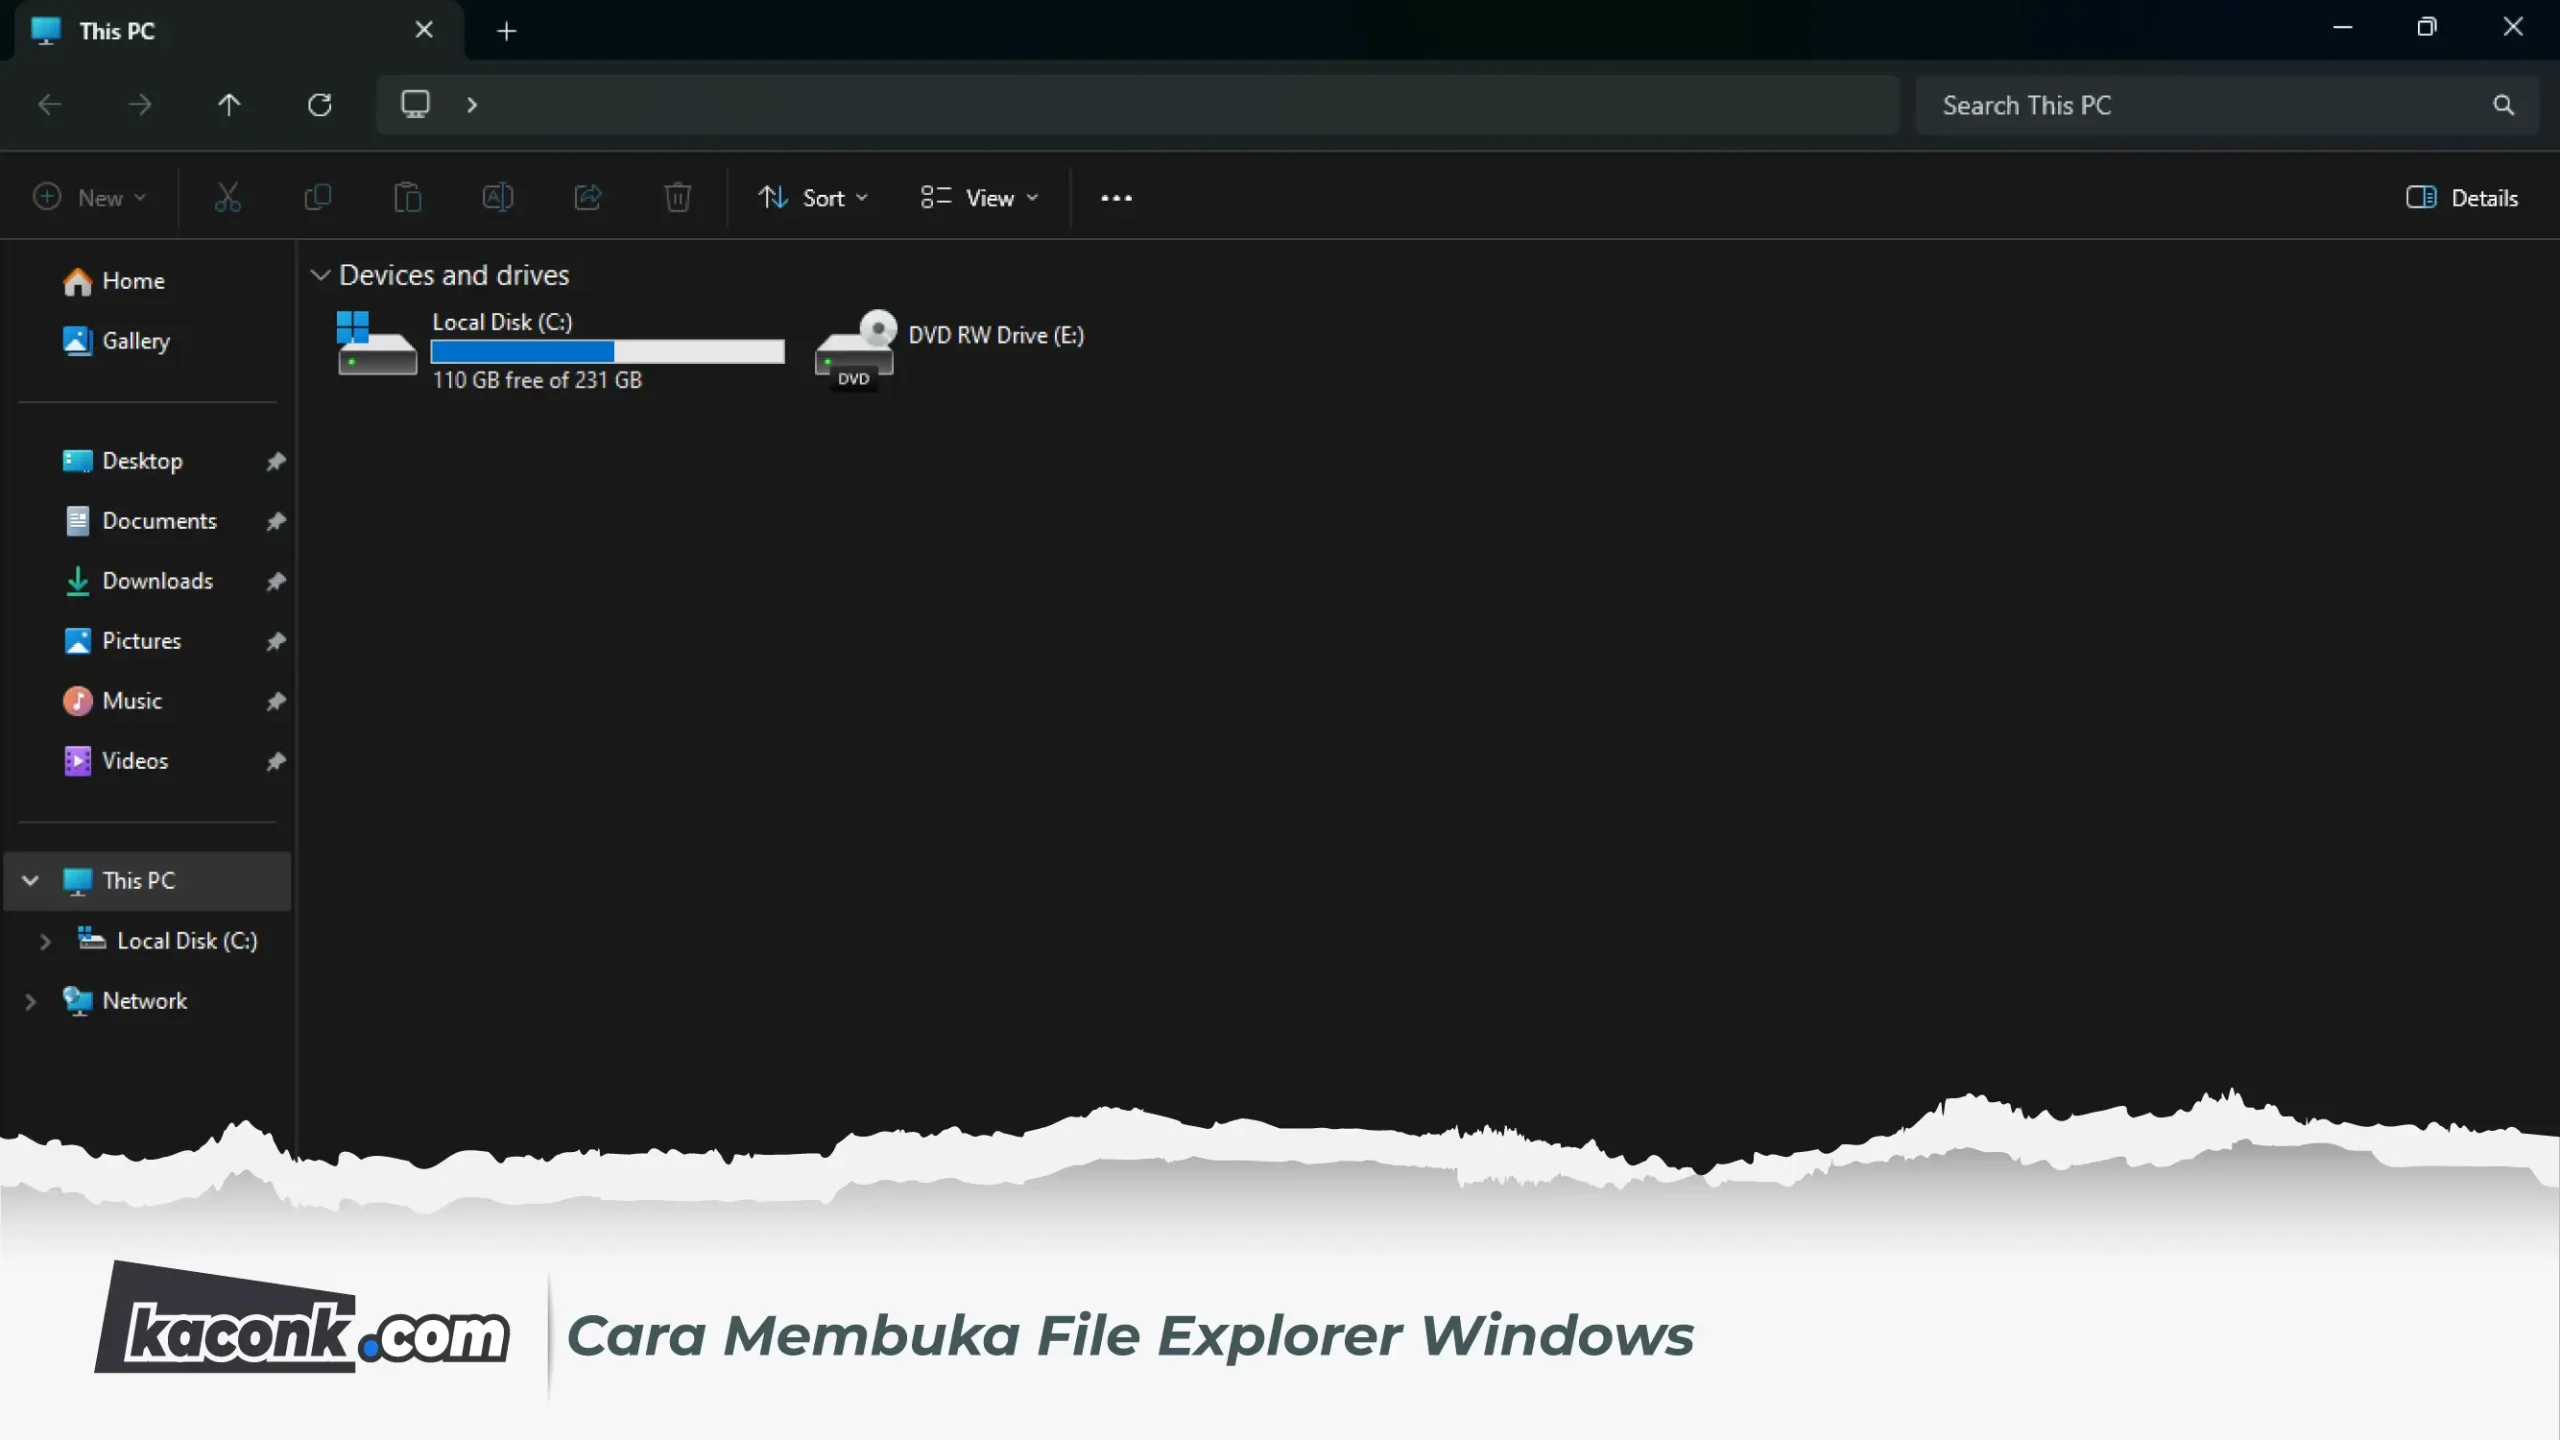
Task: Expand Local Disk (C:) in sidebar
Action: point(45,941)
